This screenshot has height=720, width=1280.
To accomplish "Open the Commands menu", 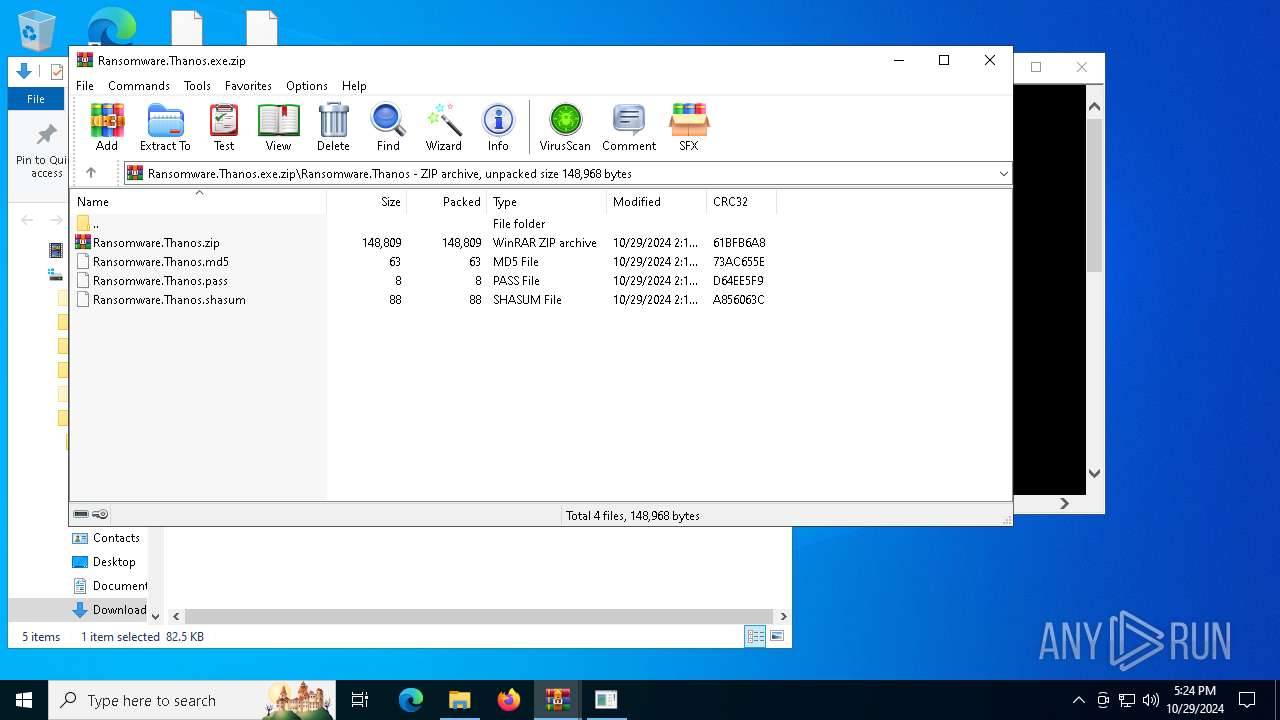I will 139,86.
